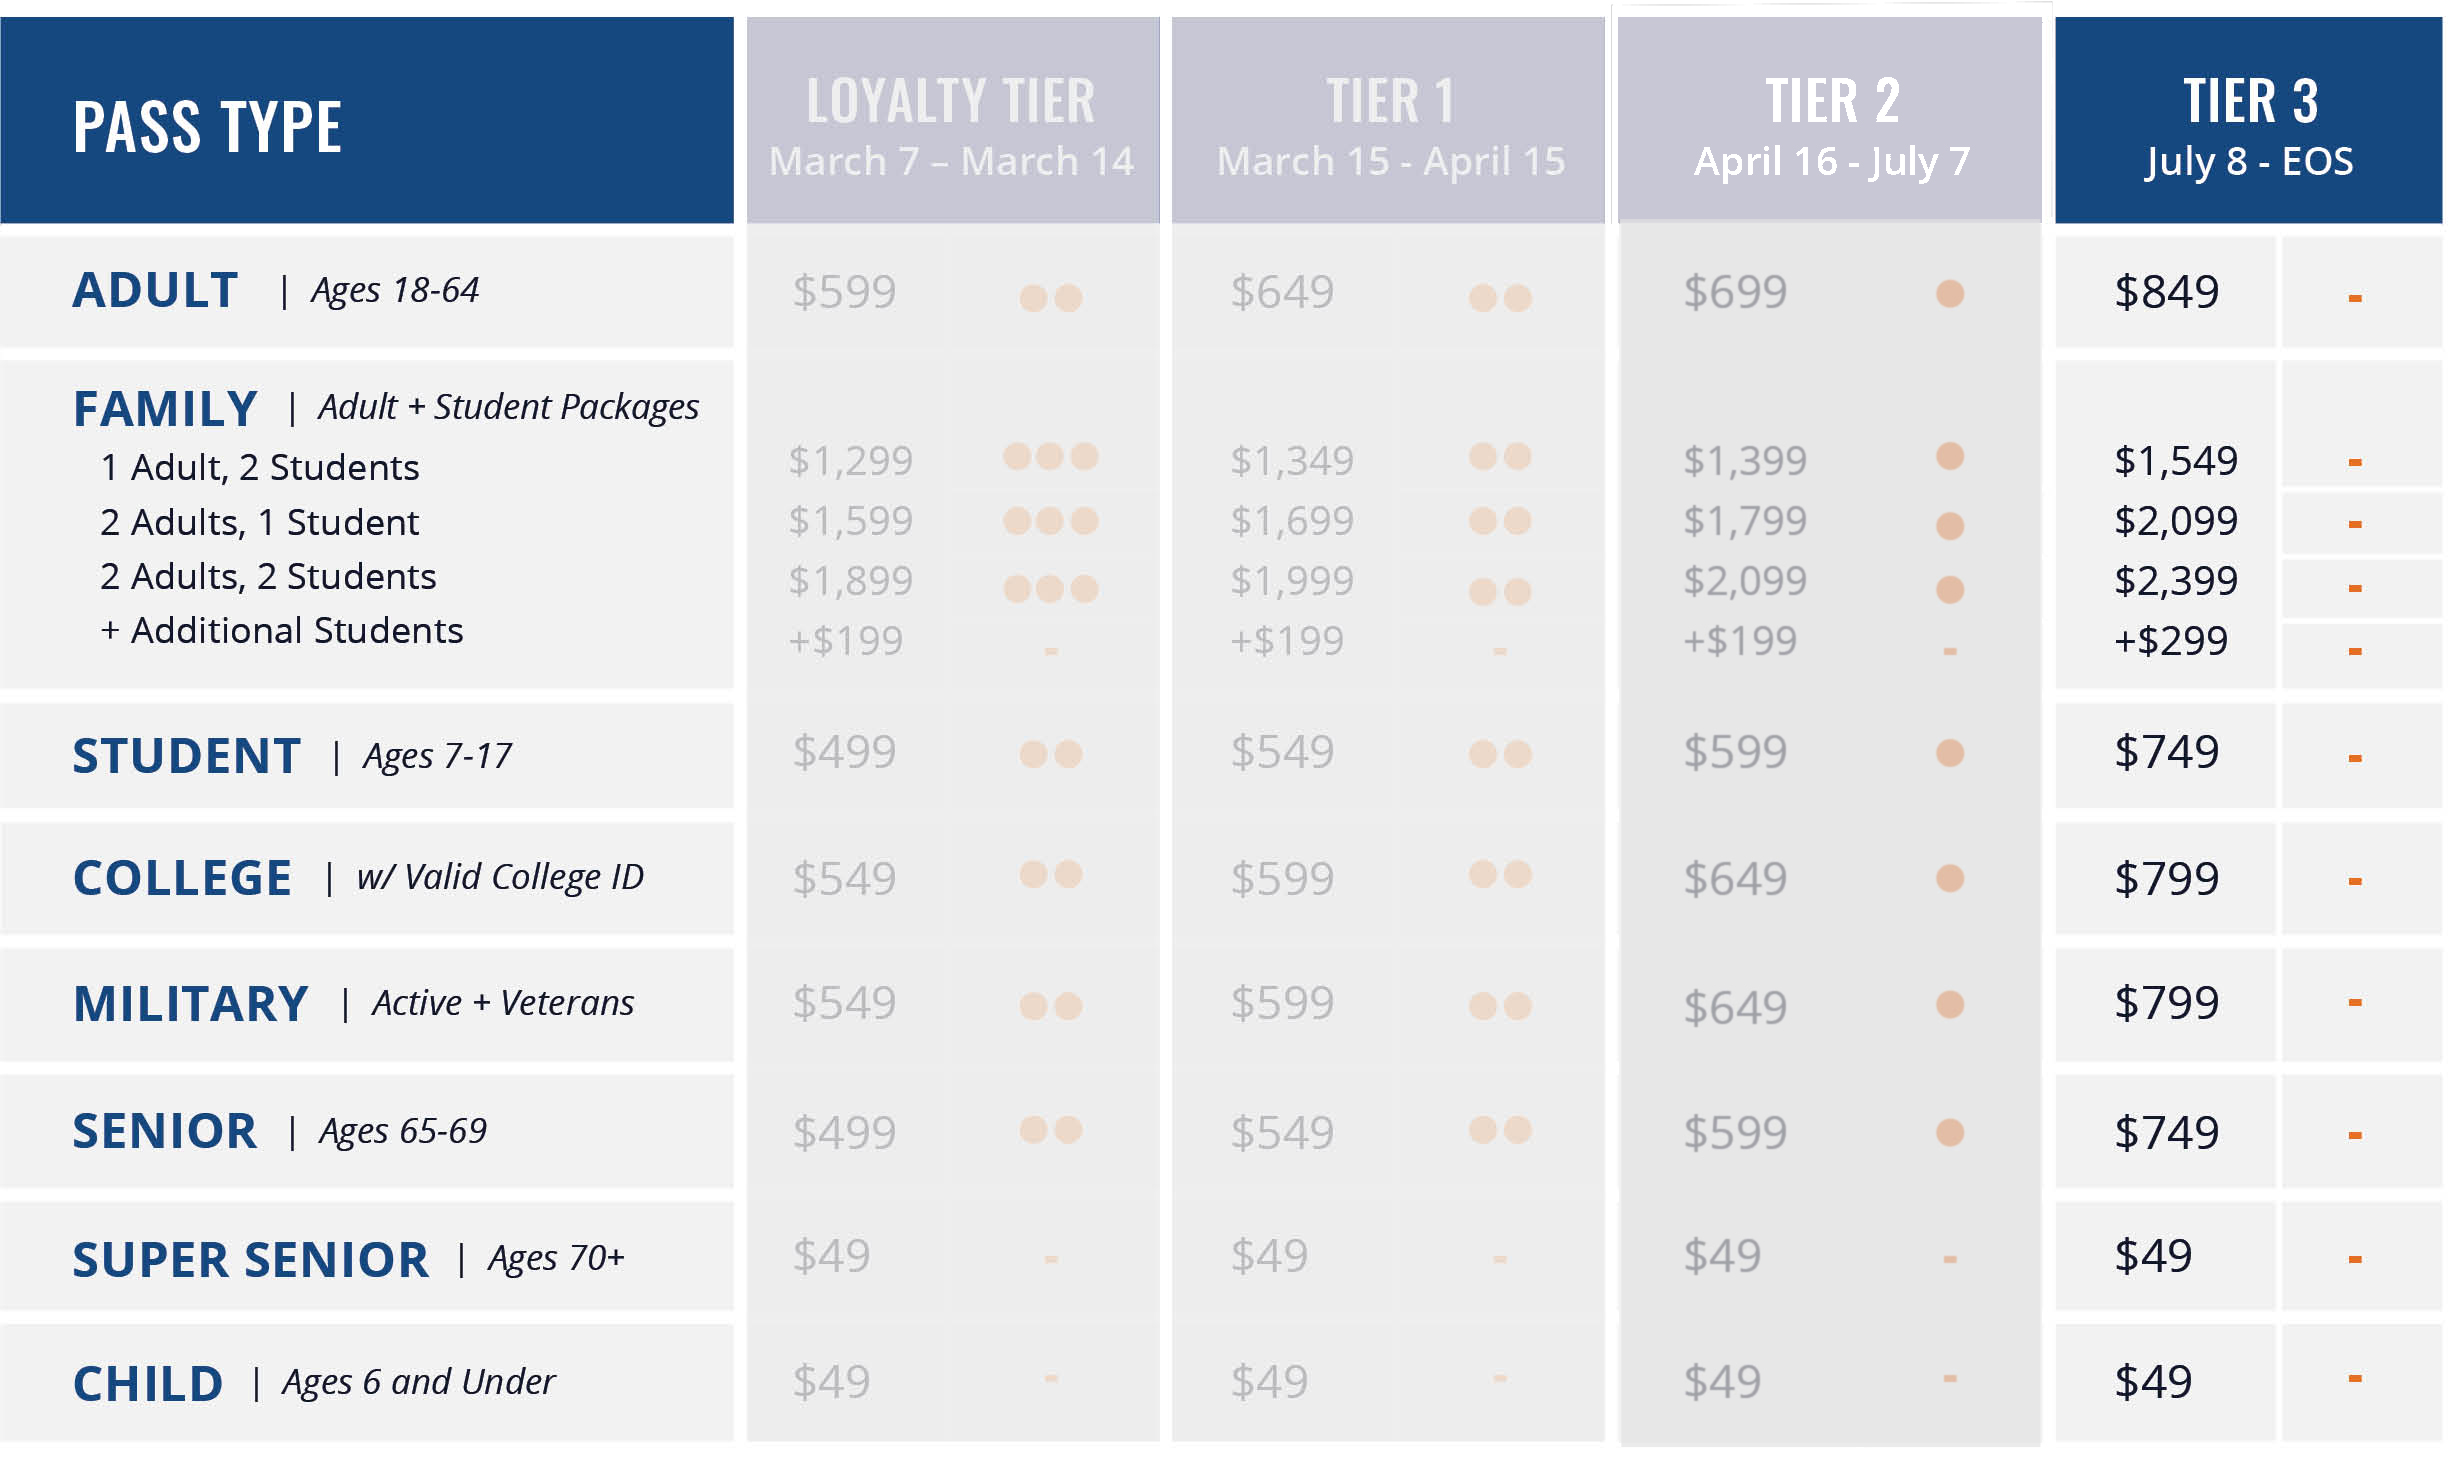The height and width of the screenshot is (1458, 2449).
Task: Click the Tier 2 dot beside $2,099 family price
Action: click(x=1949, y=589)
